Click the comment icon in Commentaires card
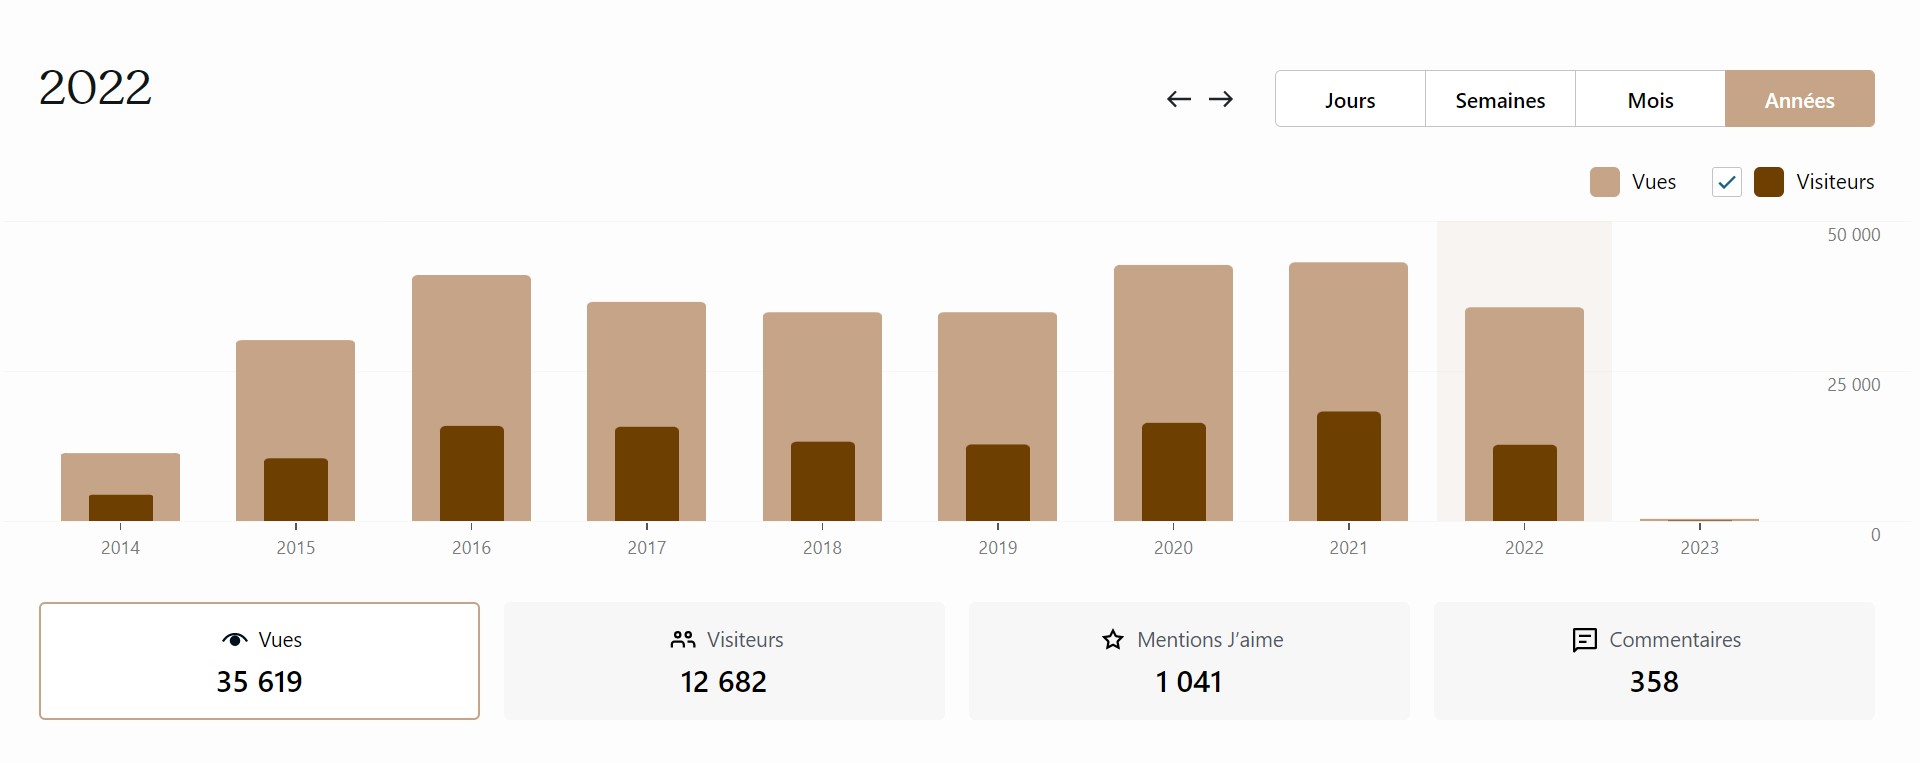1920x763 pixels. (1585, 640)
